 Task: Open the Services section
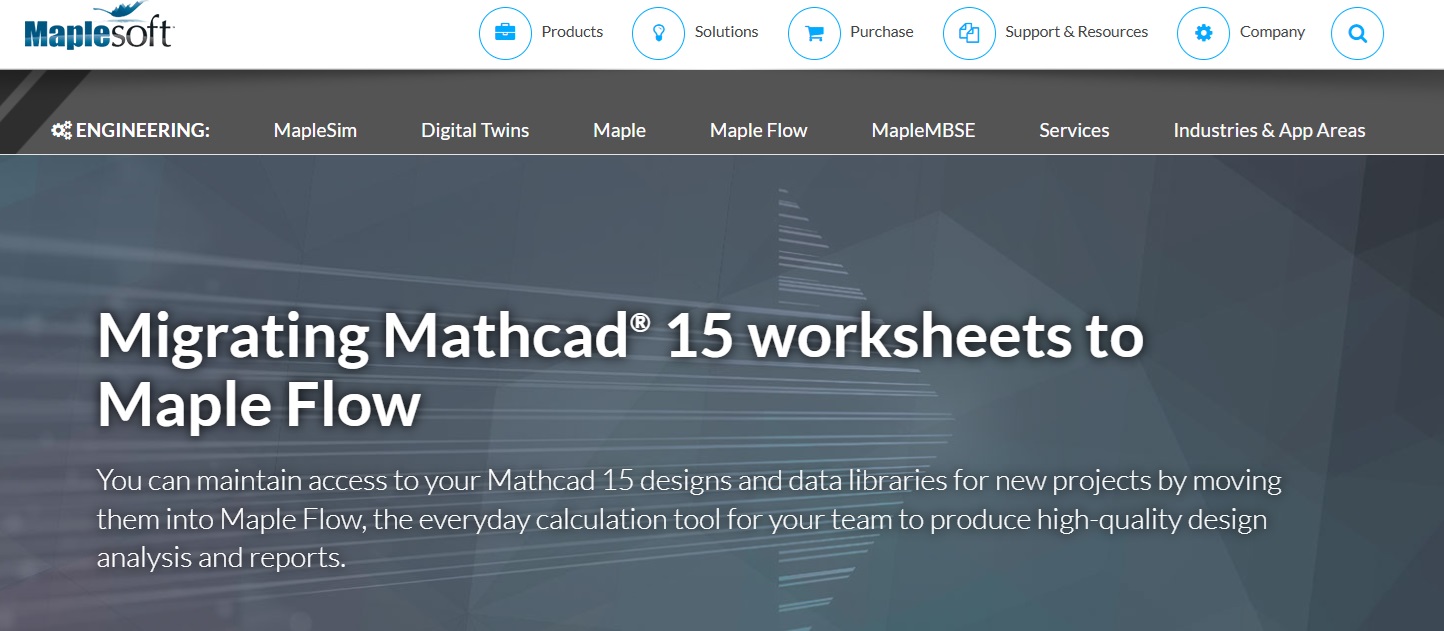(1074, 130)
